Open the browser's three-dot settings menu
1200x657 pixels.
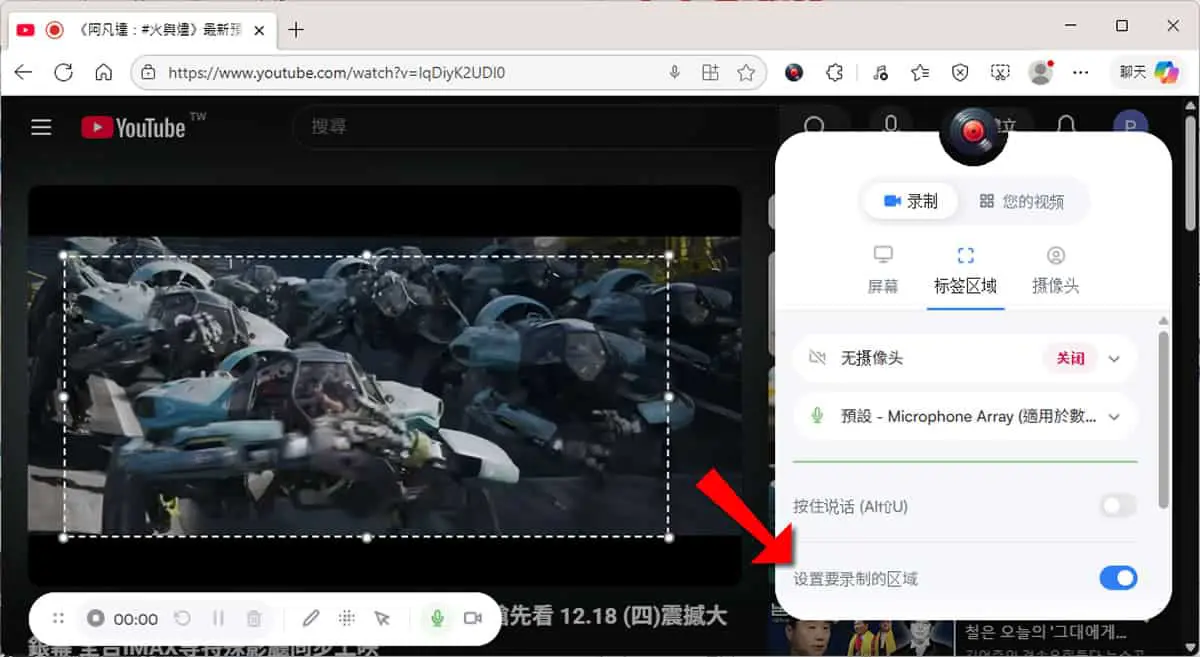click(1080, 72)
